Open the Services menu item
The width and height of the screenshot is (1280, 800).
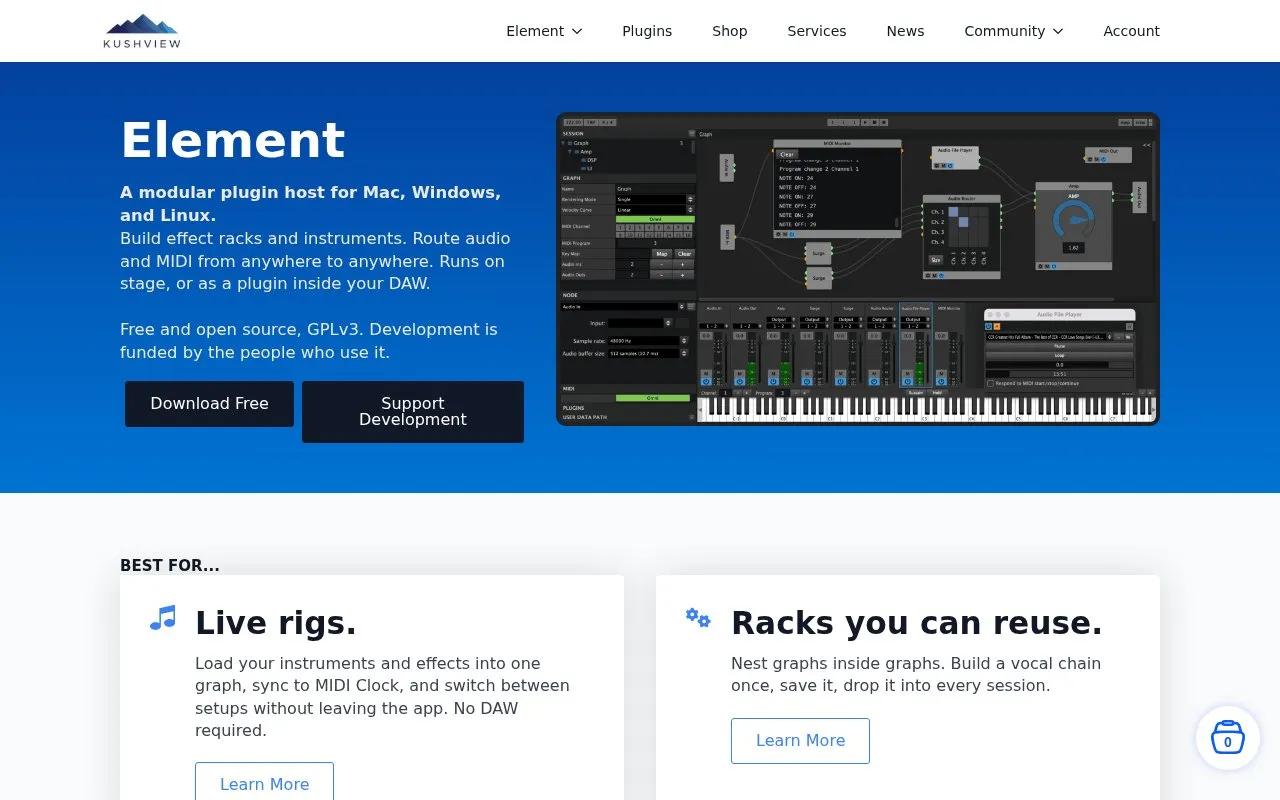coord(817,31)
